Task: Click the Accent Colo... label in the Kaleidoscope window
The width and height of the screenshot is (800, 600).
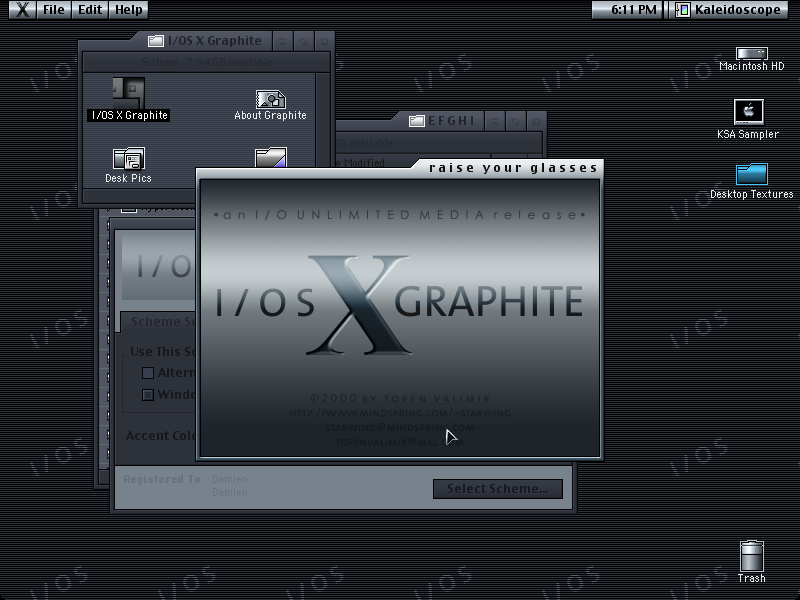Action: pos(161,436)
